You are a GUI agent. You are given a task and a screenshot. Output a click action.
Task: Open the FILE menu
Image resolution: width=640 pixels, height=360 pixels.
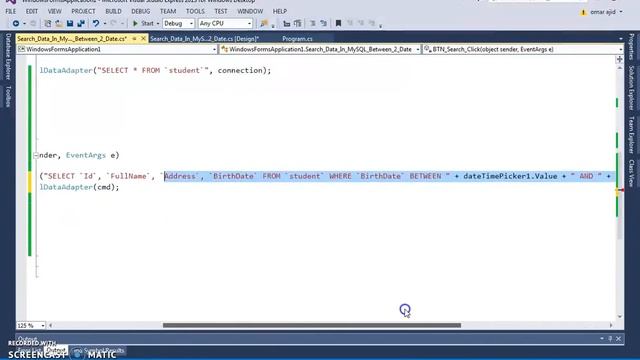click(11, 11)
